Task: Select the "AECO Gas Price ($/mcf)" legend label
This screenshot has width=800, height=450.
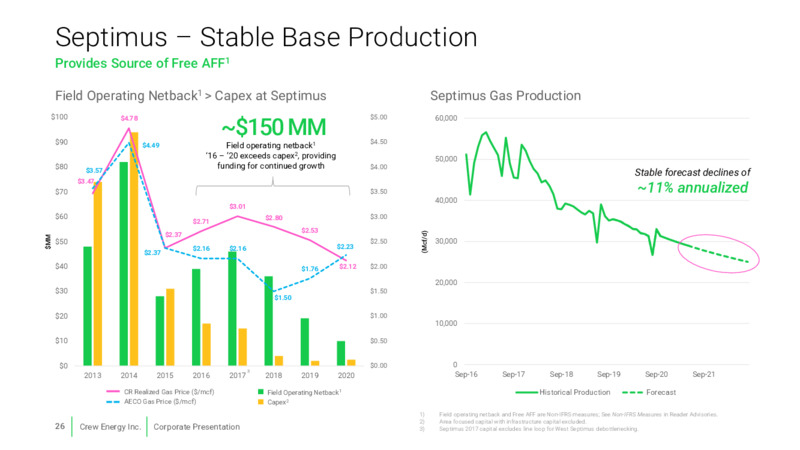Action: point(160,402)
